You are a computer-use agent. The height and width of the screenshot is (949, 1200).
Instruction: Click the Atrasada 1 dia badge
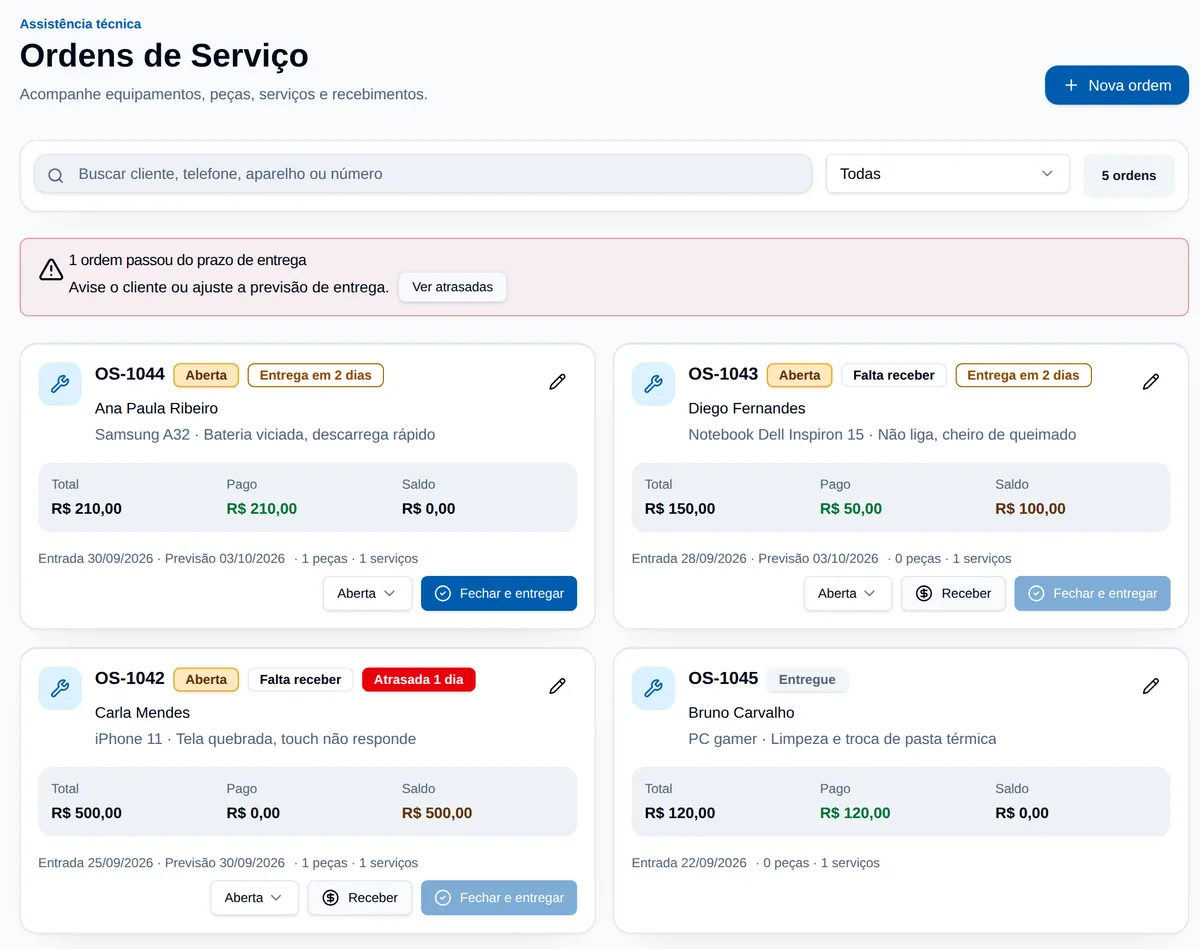[419, 679]
